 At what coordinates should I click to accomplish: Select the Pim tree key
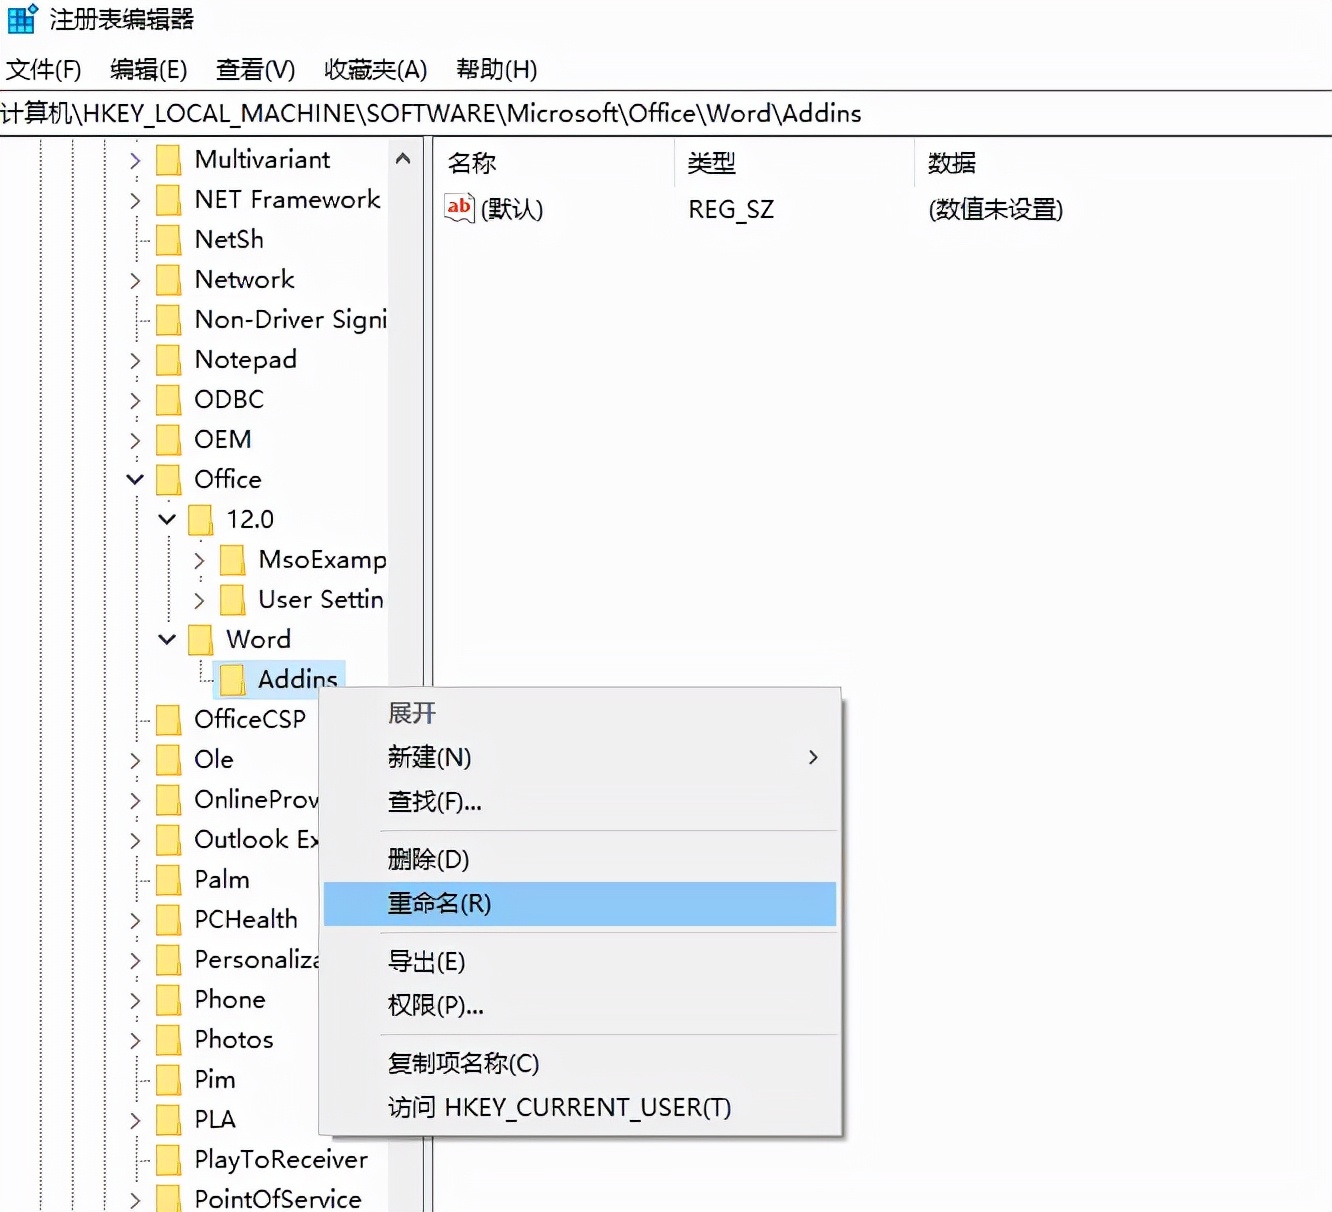coord(215,1080)
